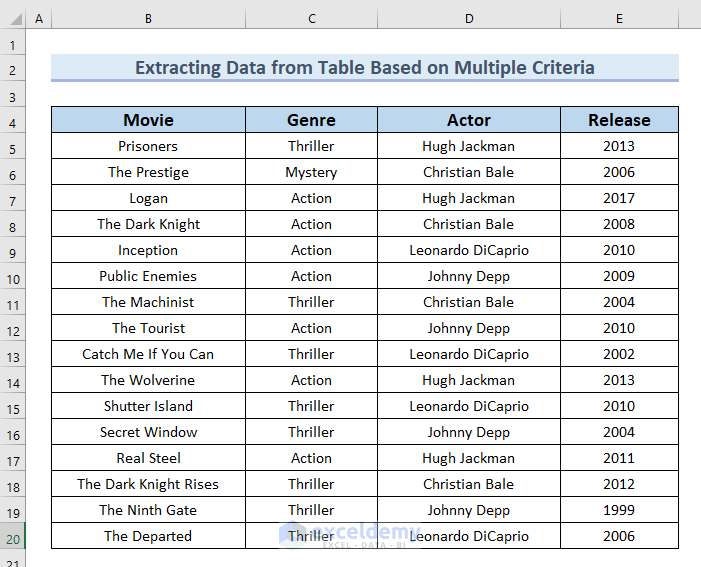This screenshot has height=567, width=701.
Task: Click the release year 1999 cell
Action: click(619, 510)
